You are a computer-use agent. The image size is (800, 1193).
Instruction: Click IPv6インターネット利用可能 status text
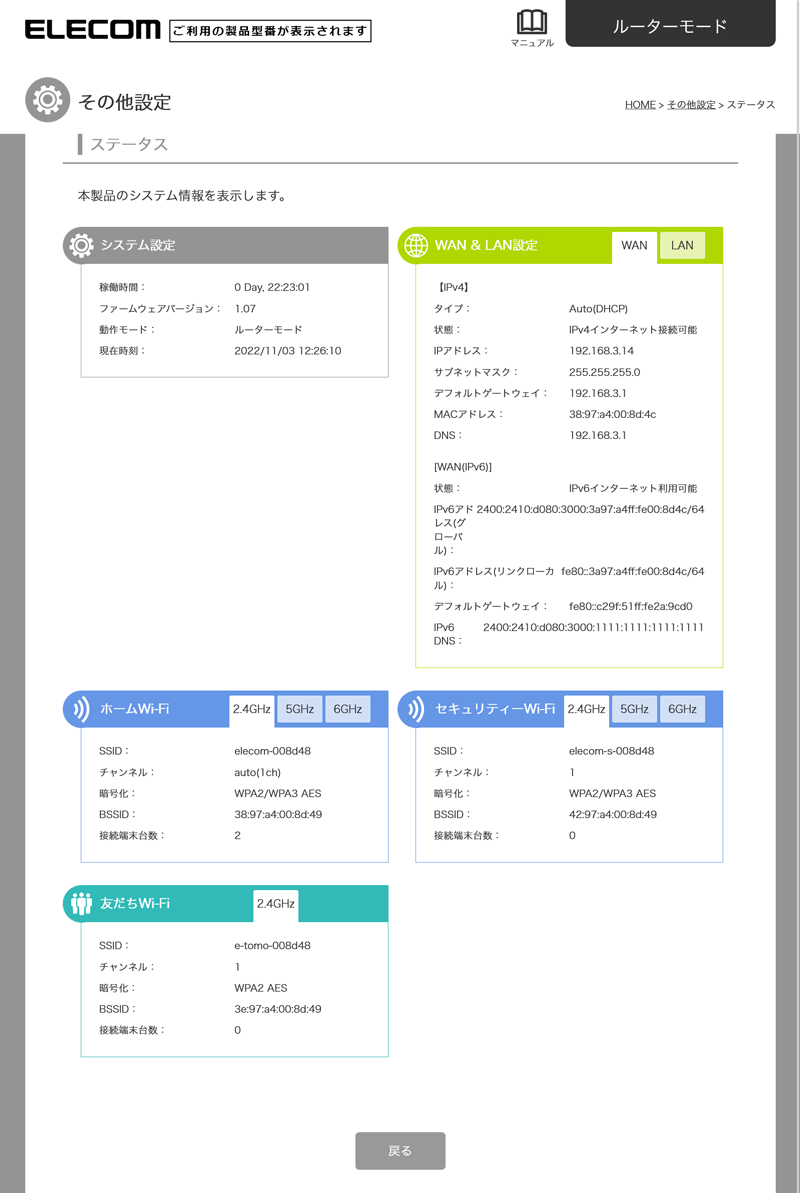pyautogui.click(x=633, y=488)
